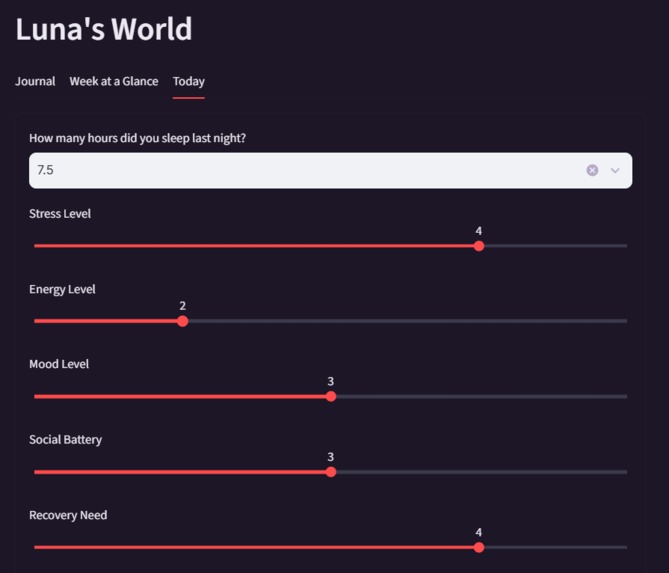
Task: Click the sleep hours question label
Action: tap(137, 138)
